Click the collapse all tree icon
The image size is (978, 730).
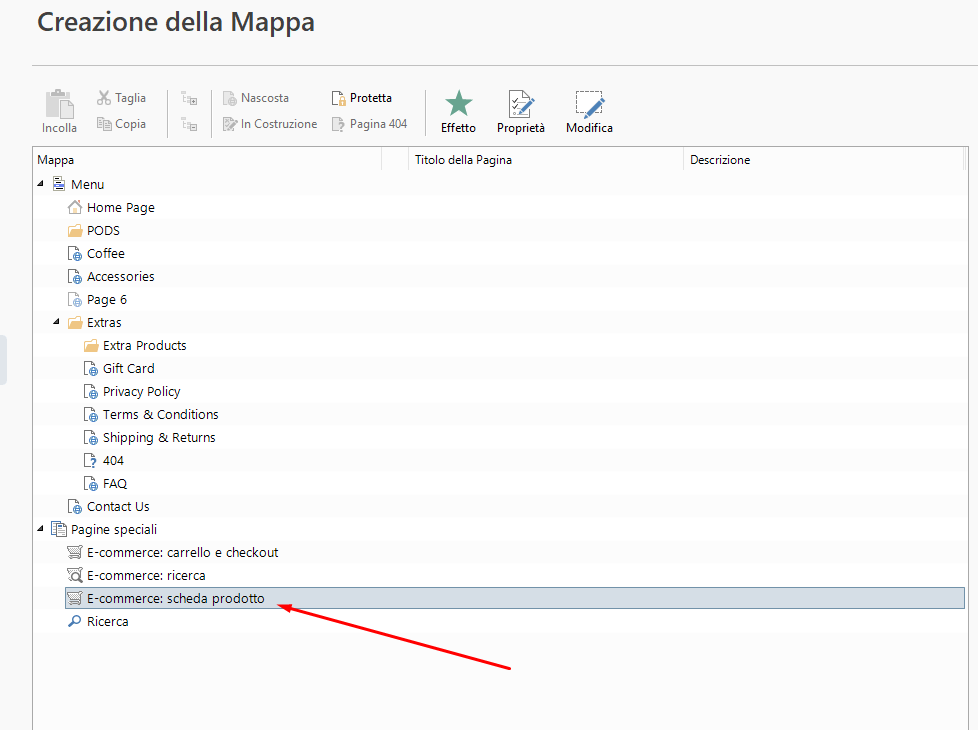pos(189,124)
